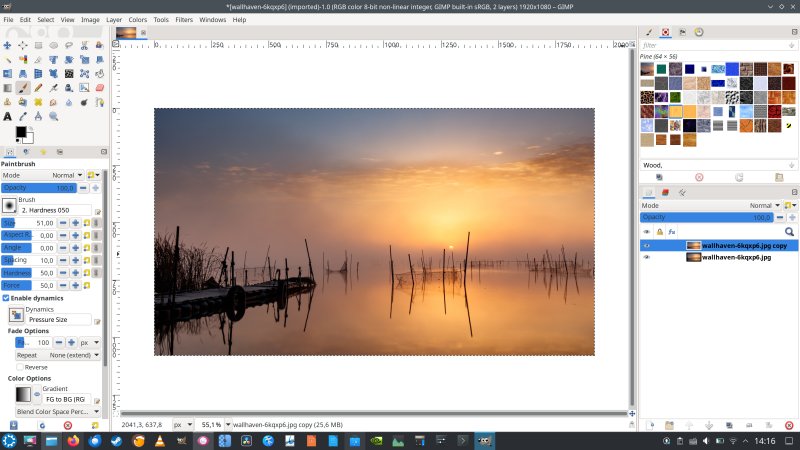The image size is (800, 450).
Task: Enable the Reverse checkbox in Fade Options
Action: 20,367
